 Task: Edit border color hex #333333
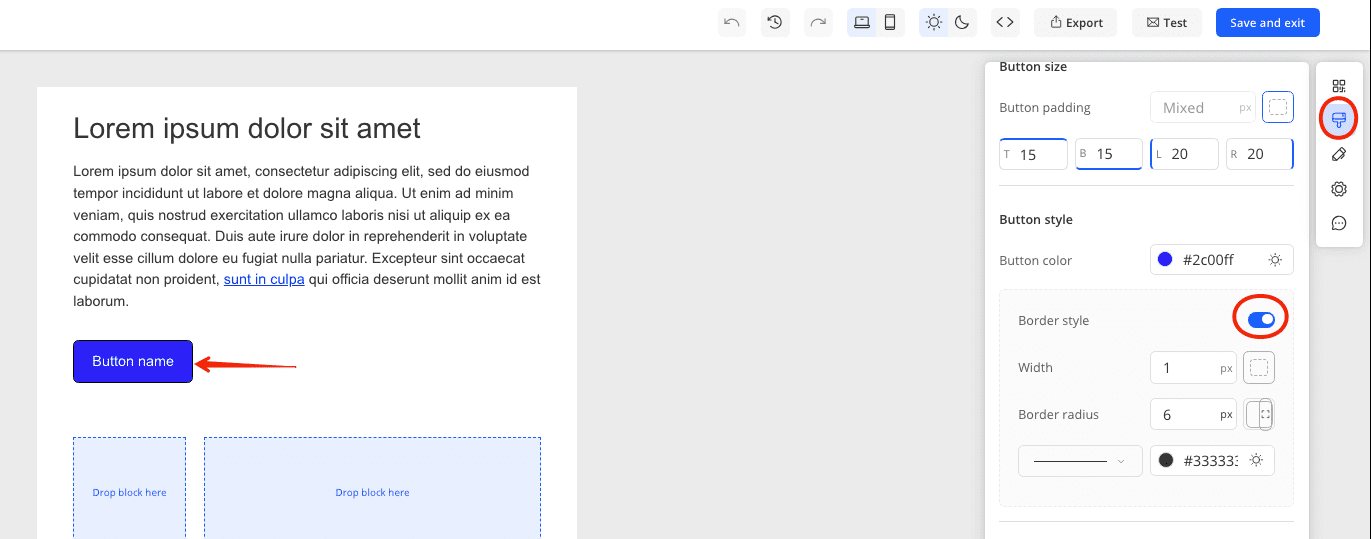point(1211,461)
